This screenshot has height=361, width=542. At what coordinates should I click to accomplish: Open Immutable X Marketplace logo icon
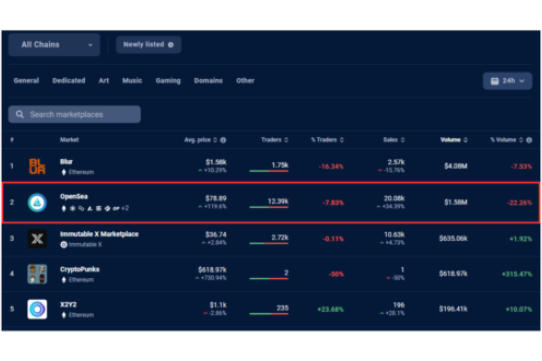click(x=37, y=239)
